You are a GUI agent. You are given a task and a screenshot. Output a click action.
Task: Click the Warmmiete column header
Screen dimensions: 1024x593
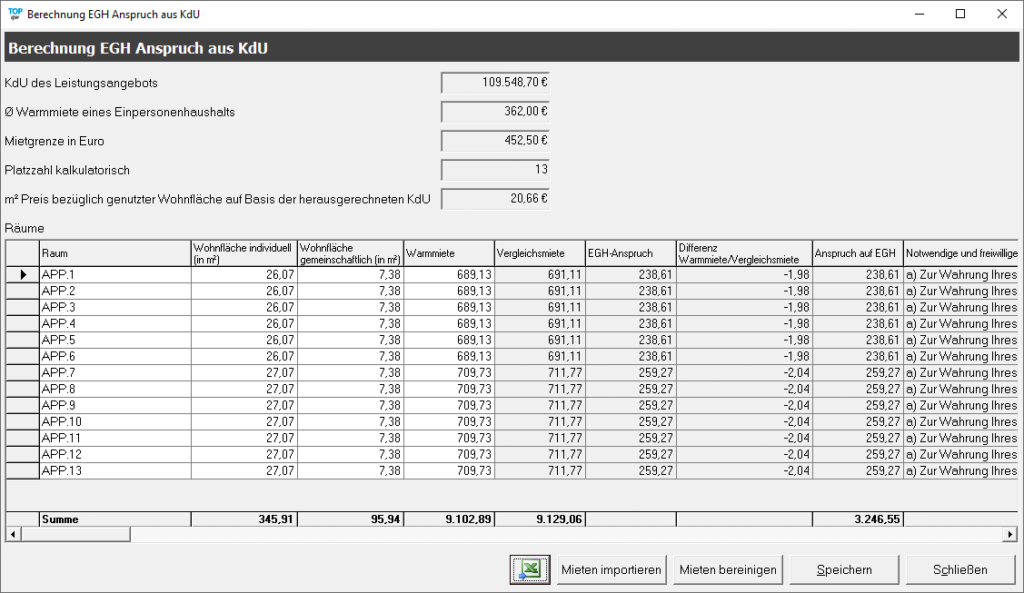pos(448,253)
